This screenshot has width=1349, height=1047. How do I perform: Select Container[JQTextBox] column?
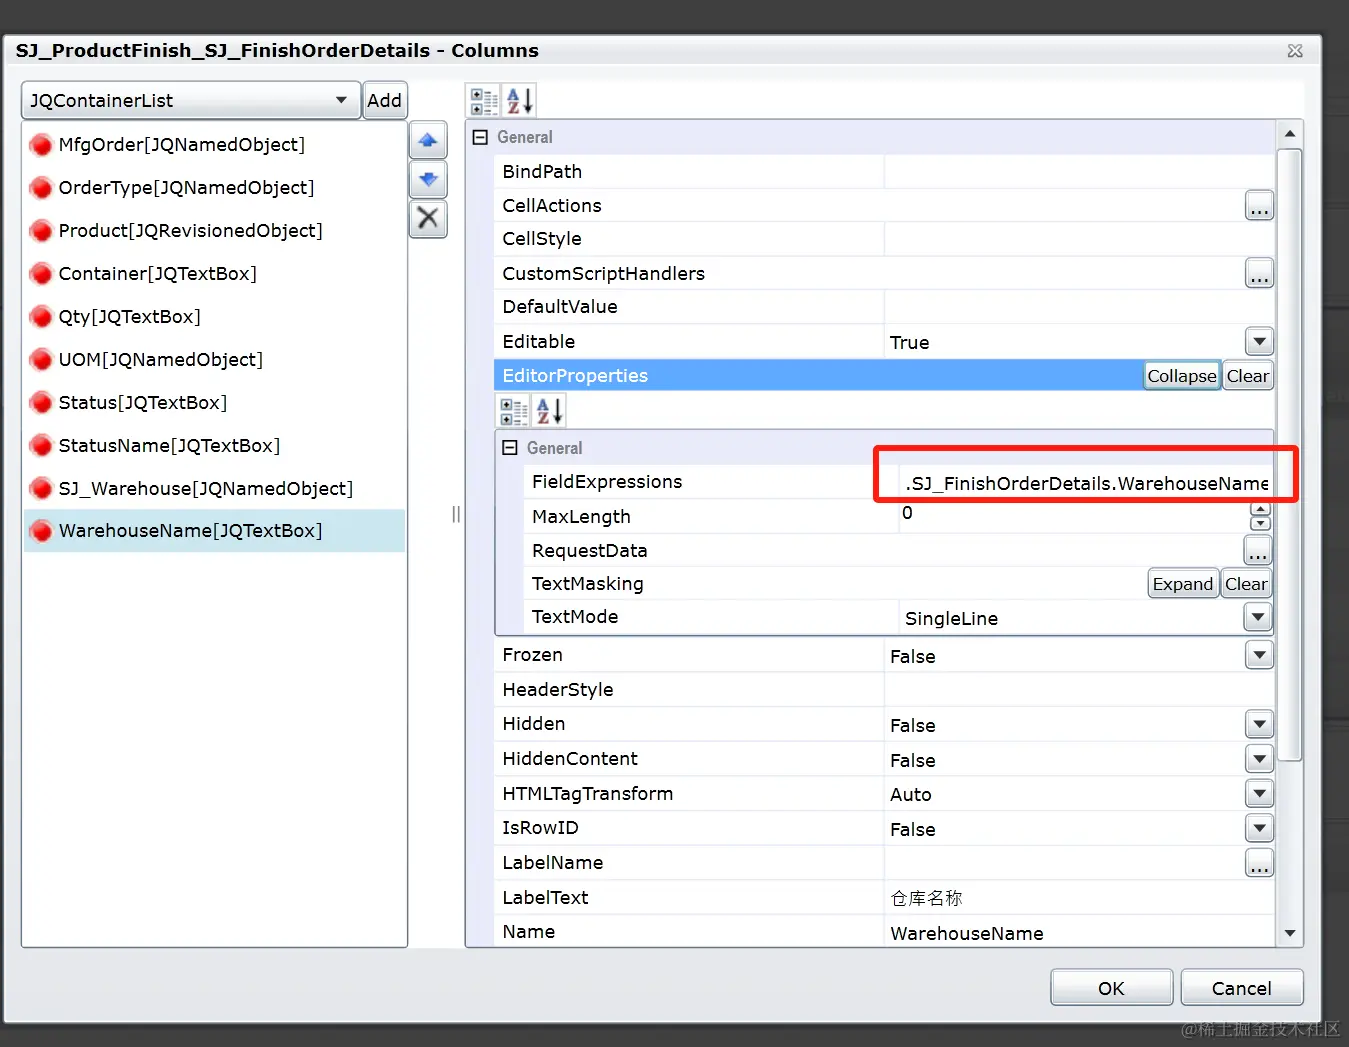click(214, 274)
